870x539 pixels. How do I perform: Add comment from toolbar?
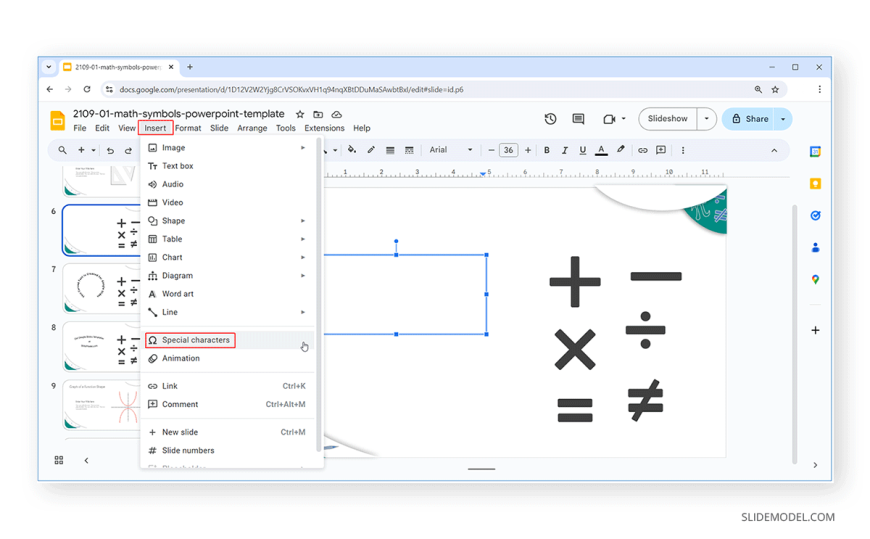pyautogui.click(x=661, y=150)
